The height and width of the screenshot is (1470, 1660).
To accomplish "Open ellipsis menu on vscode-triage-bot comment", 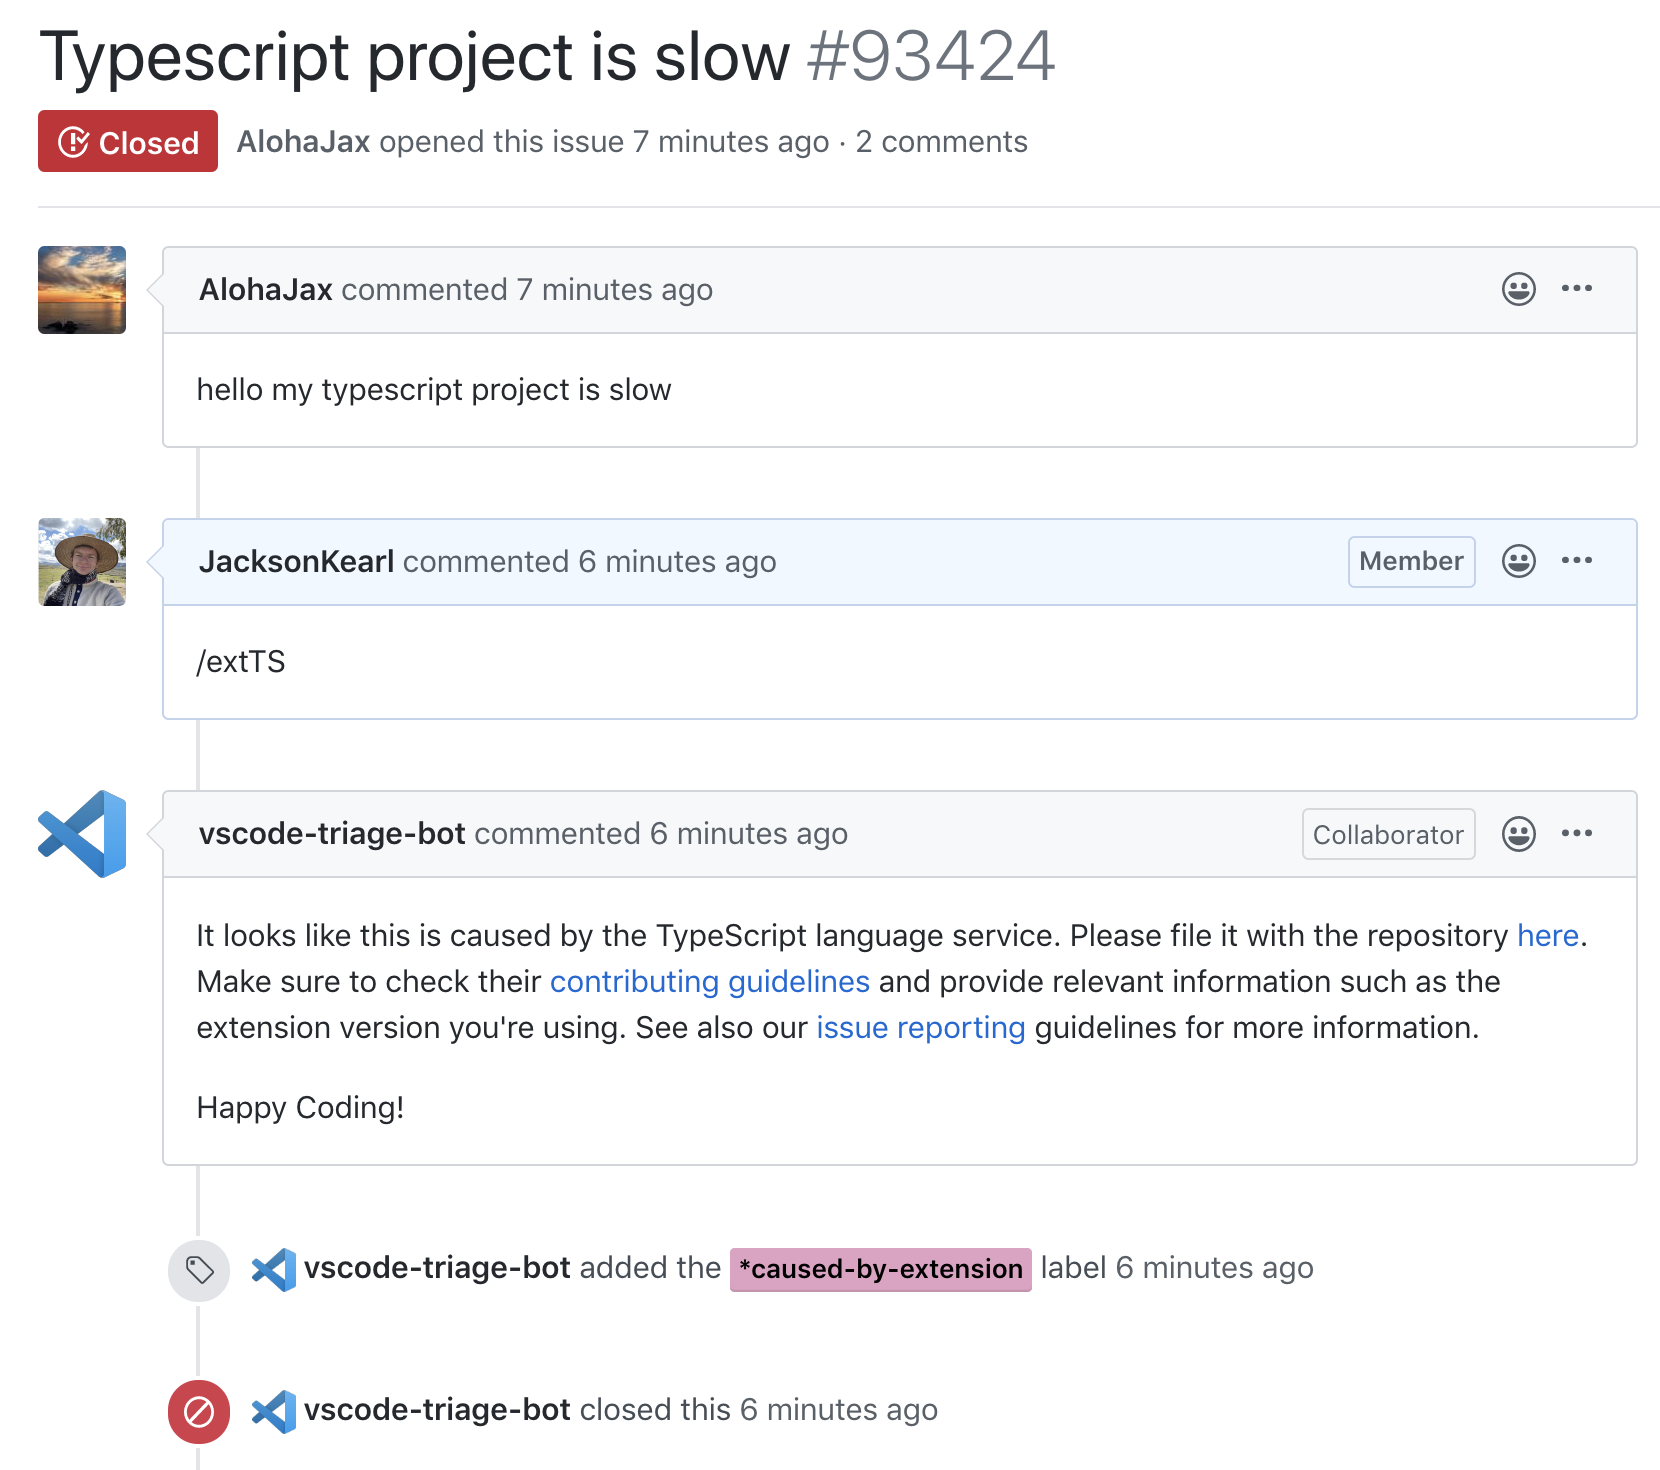I will (1577, 832).
